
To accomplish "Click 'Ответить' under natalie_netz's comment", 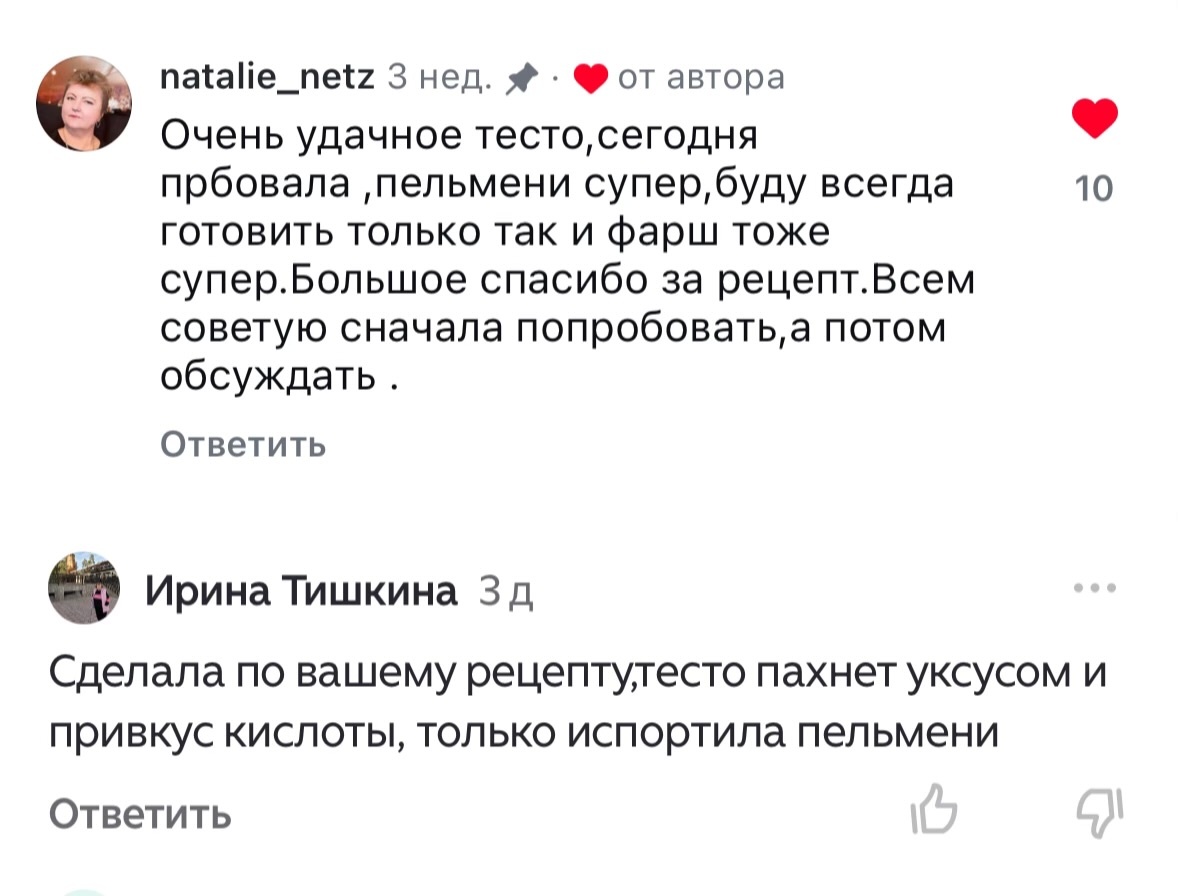I will point(242,444).
